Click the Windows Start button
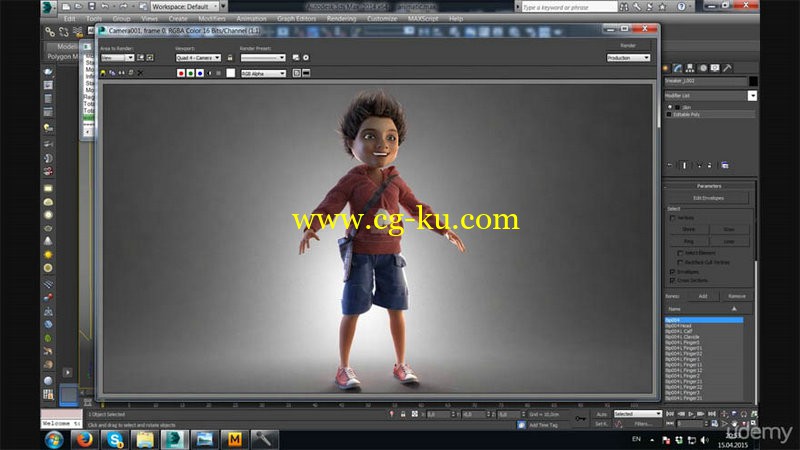 click(54, 439)
